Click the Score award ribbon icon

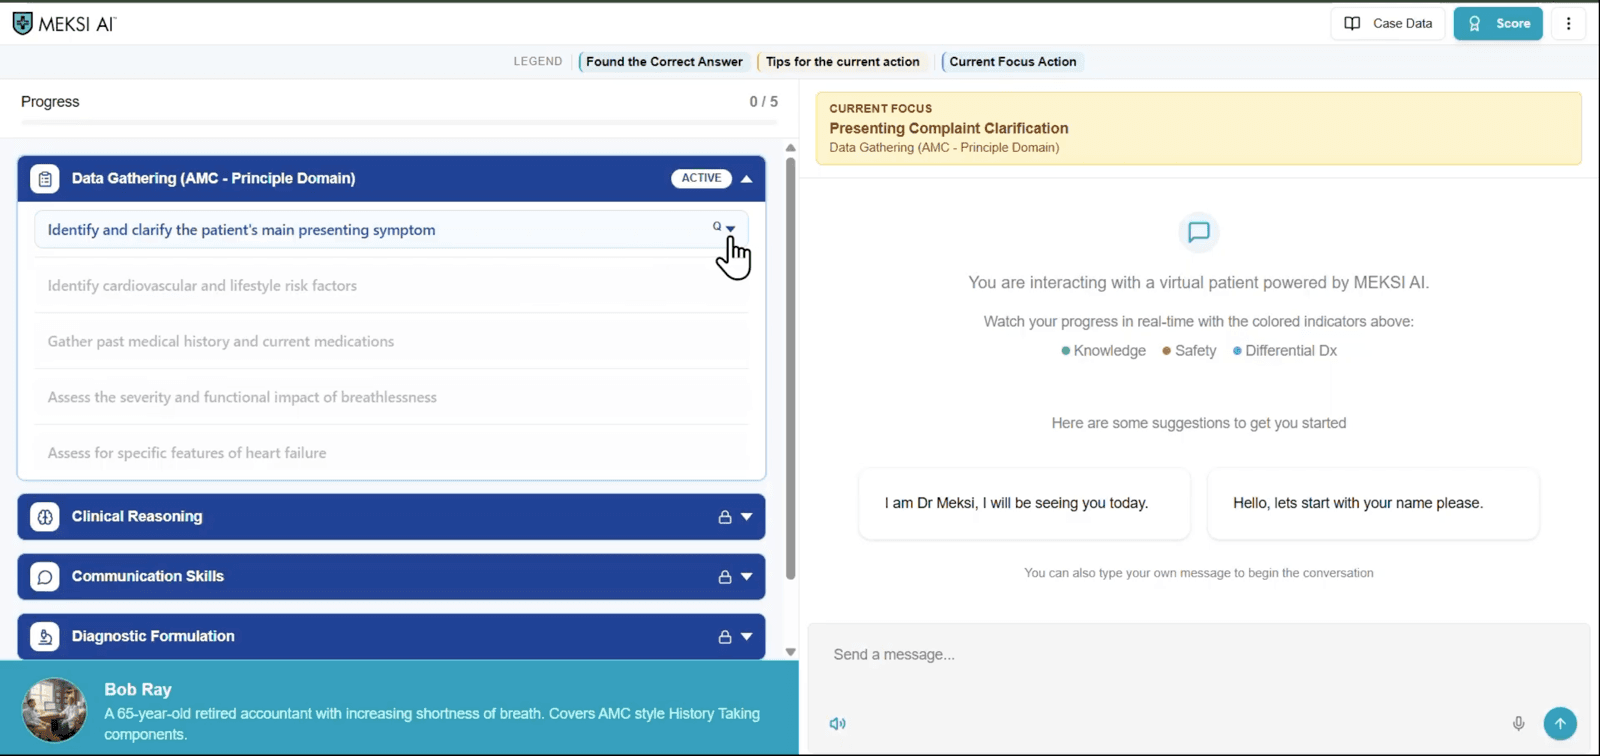[x=1474, y=23]
